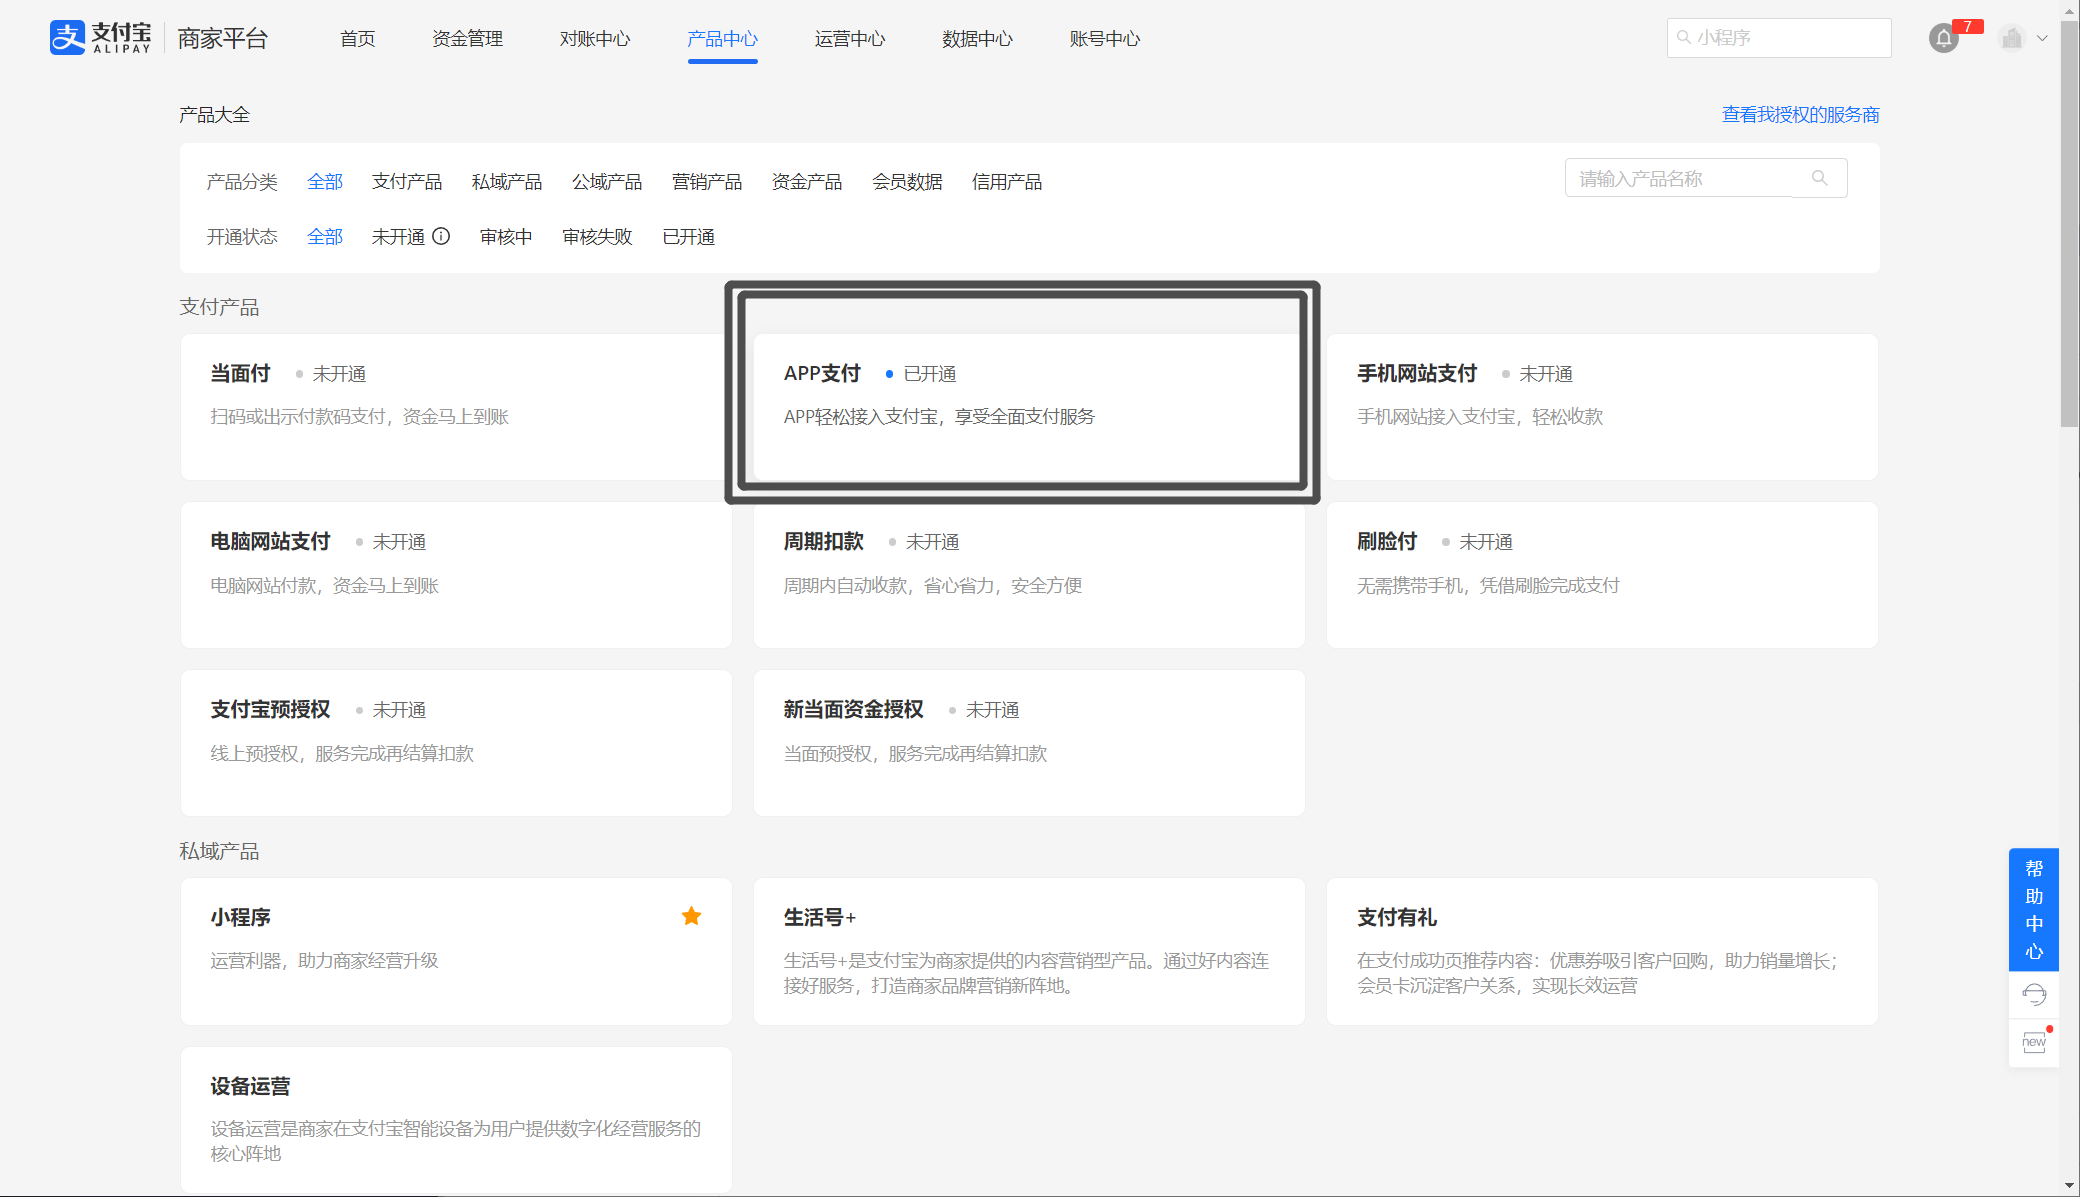Viewport: 2080px width, 1197px height.
Task: Open 账号中心 menu
Action: (1105, 38)
